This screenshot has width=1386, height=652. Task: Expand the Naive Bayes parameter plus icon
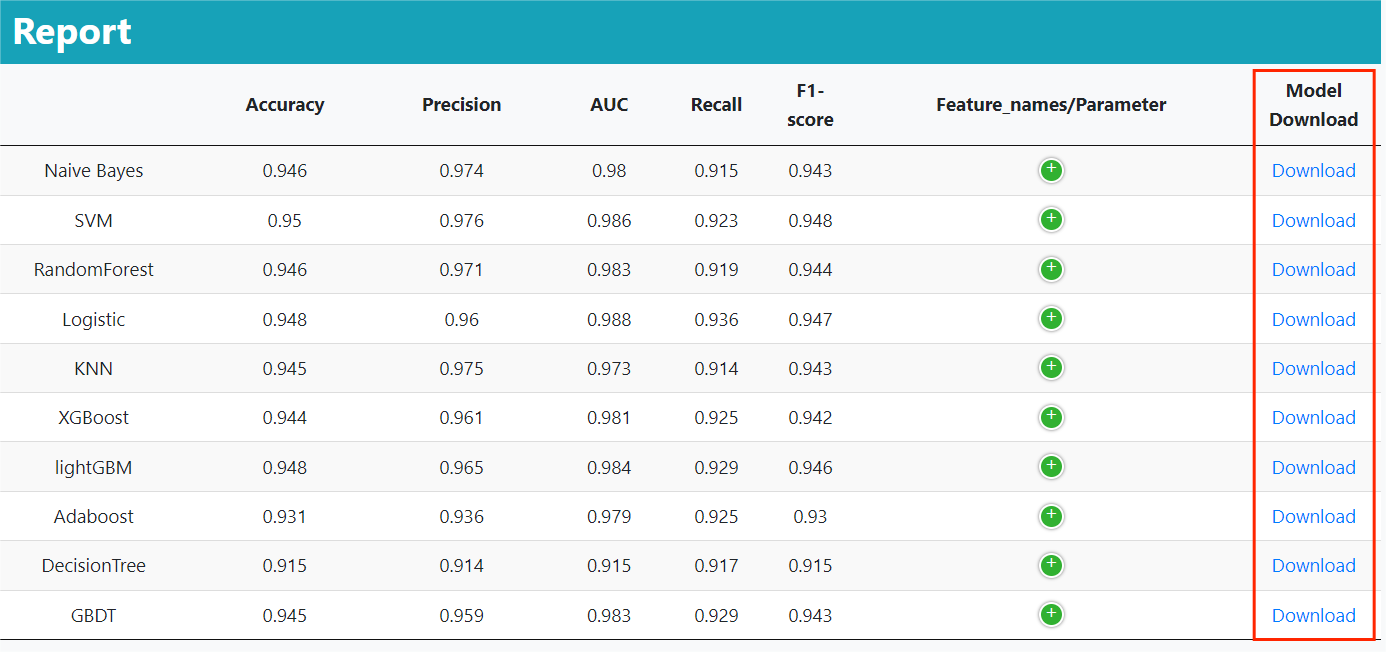coord(1050,170)
